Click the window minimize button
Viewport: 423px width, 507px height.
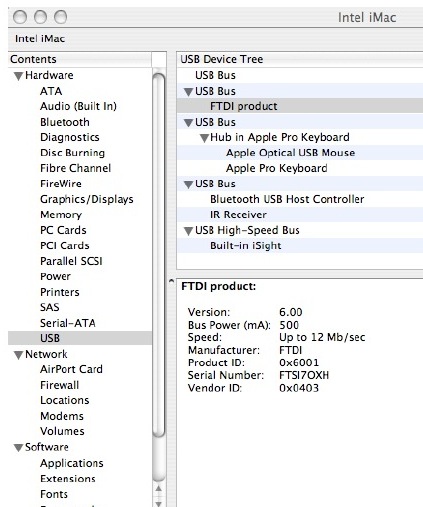pos(40,17)
